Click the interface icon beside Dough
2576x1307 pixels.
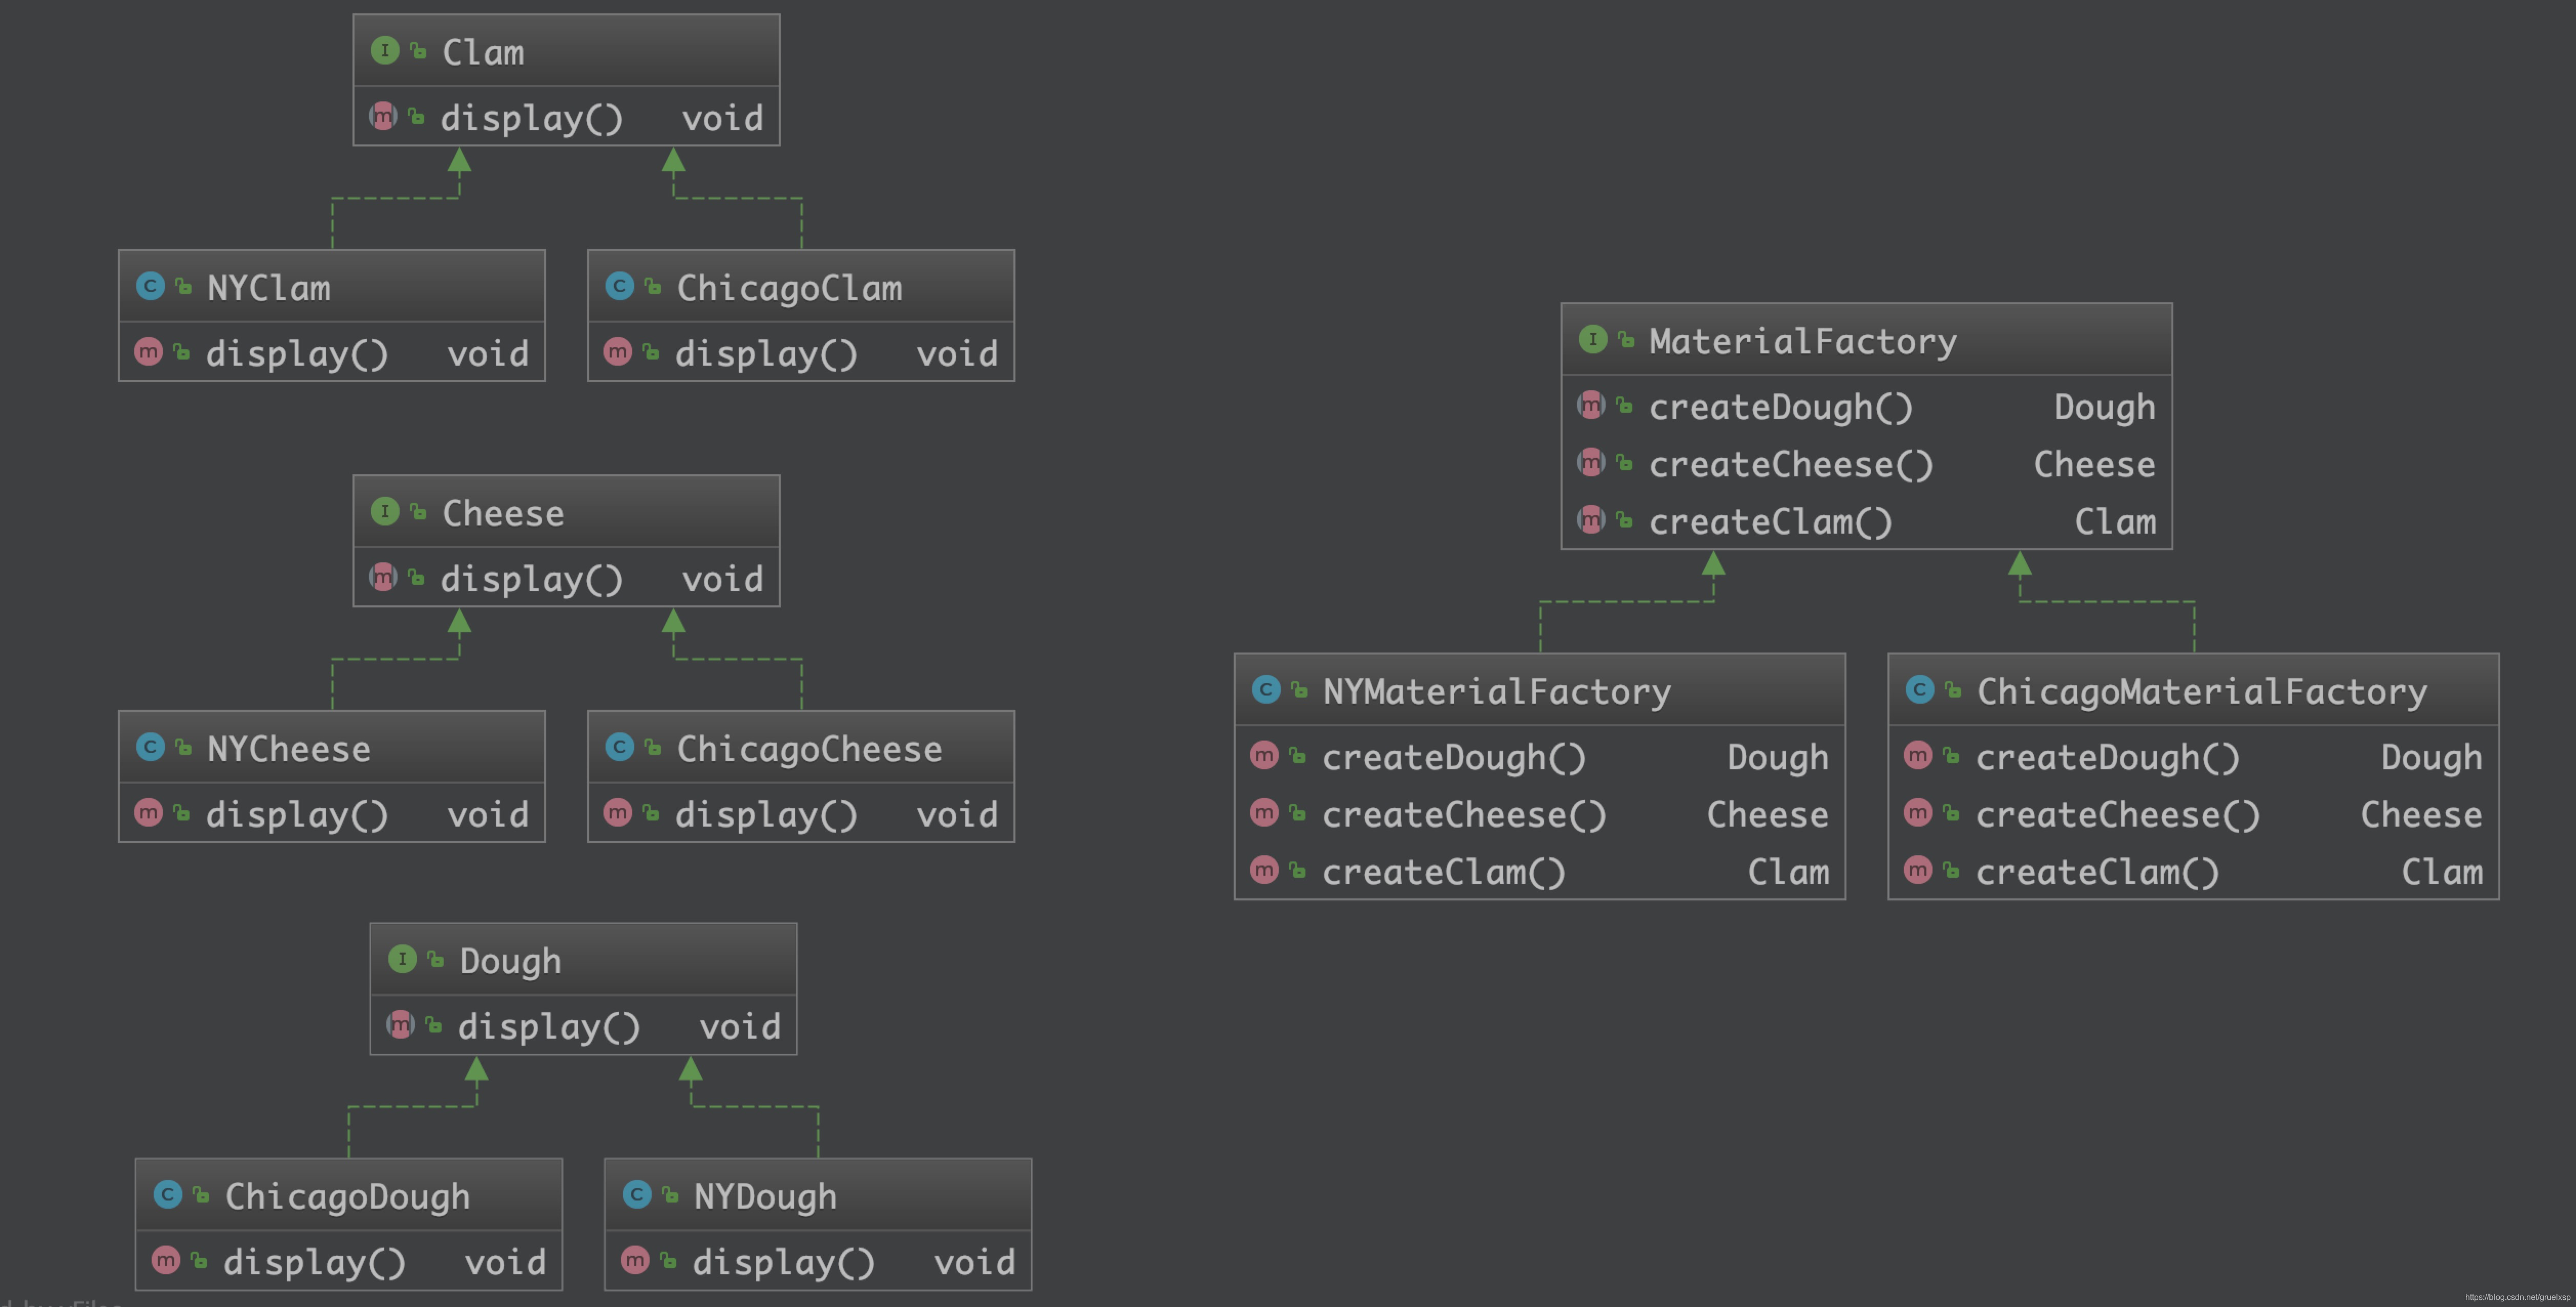(402, 960)
